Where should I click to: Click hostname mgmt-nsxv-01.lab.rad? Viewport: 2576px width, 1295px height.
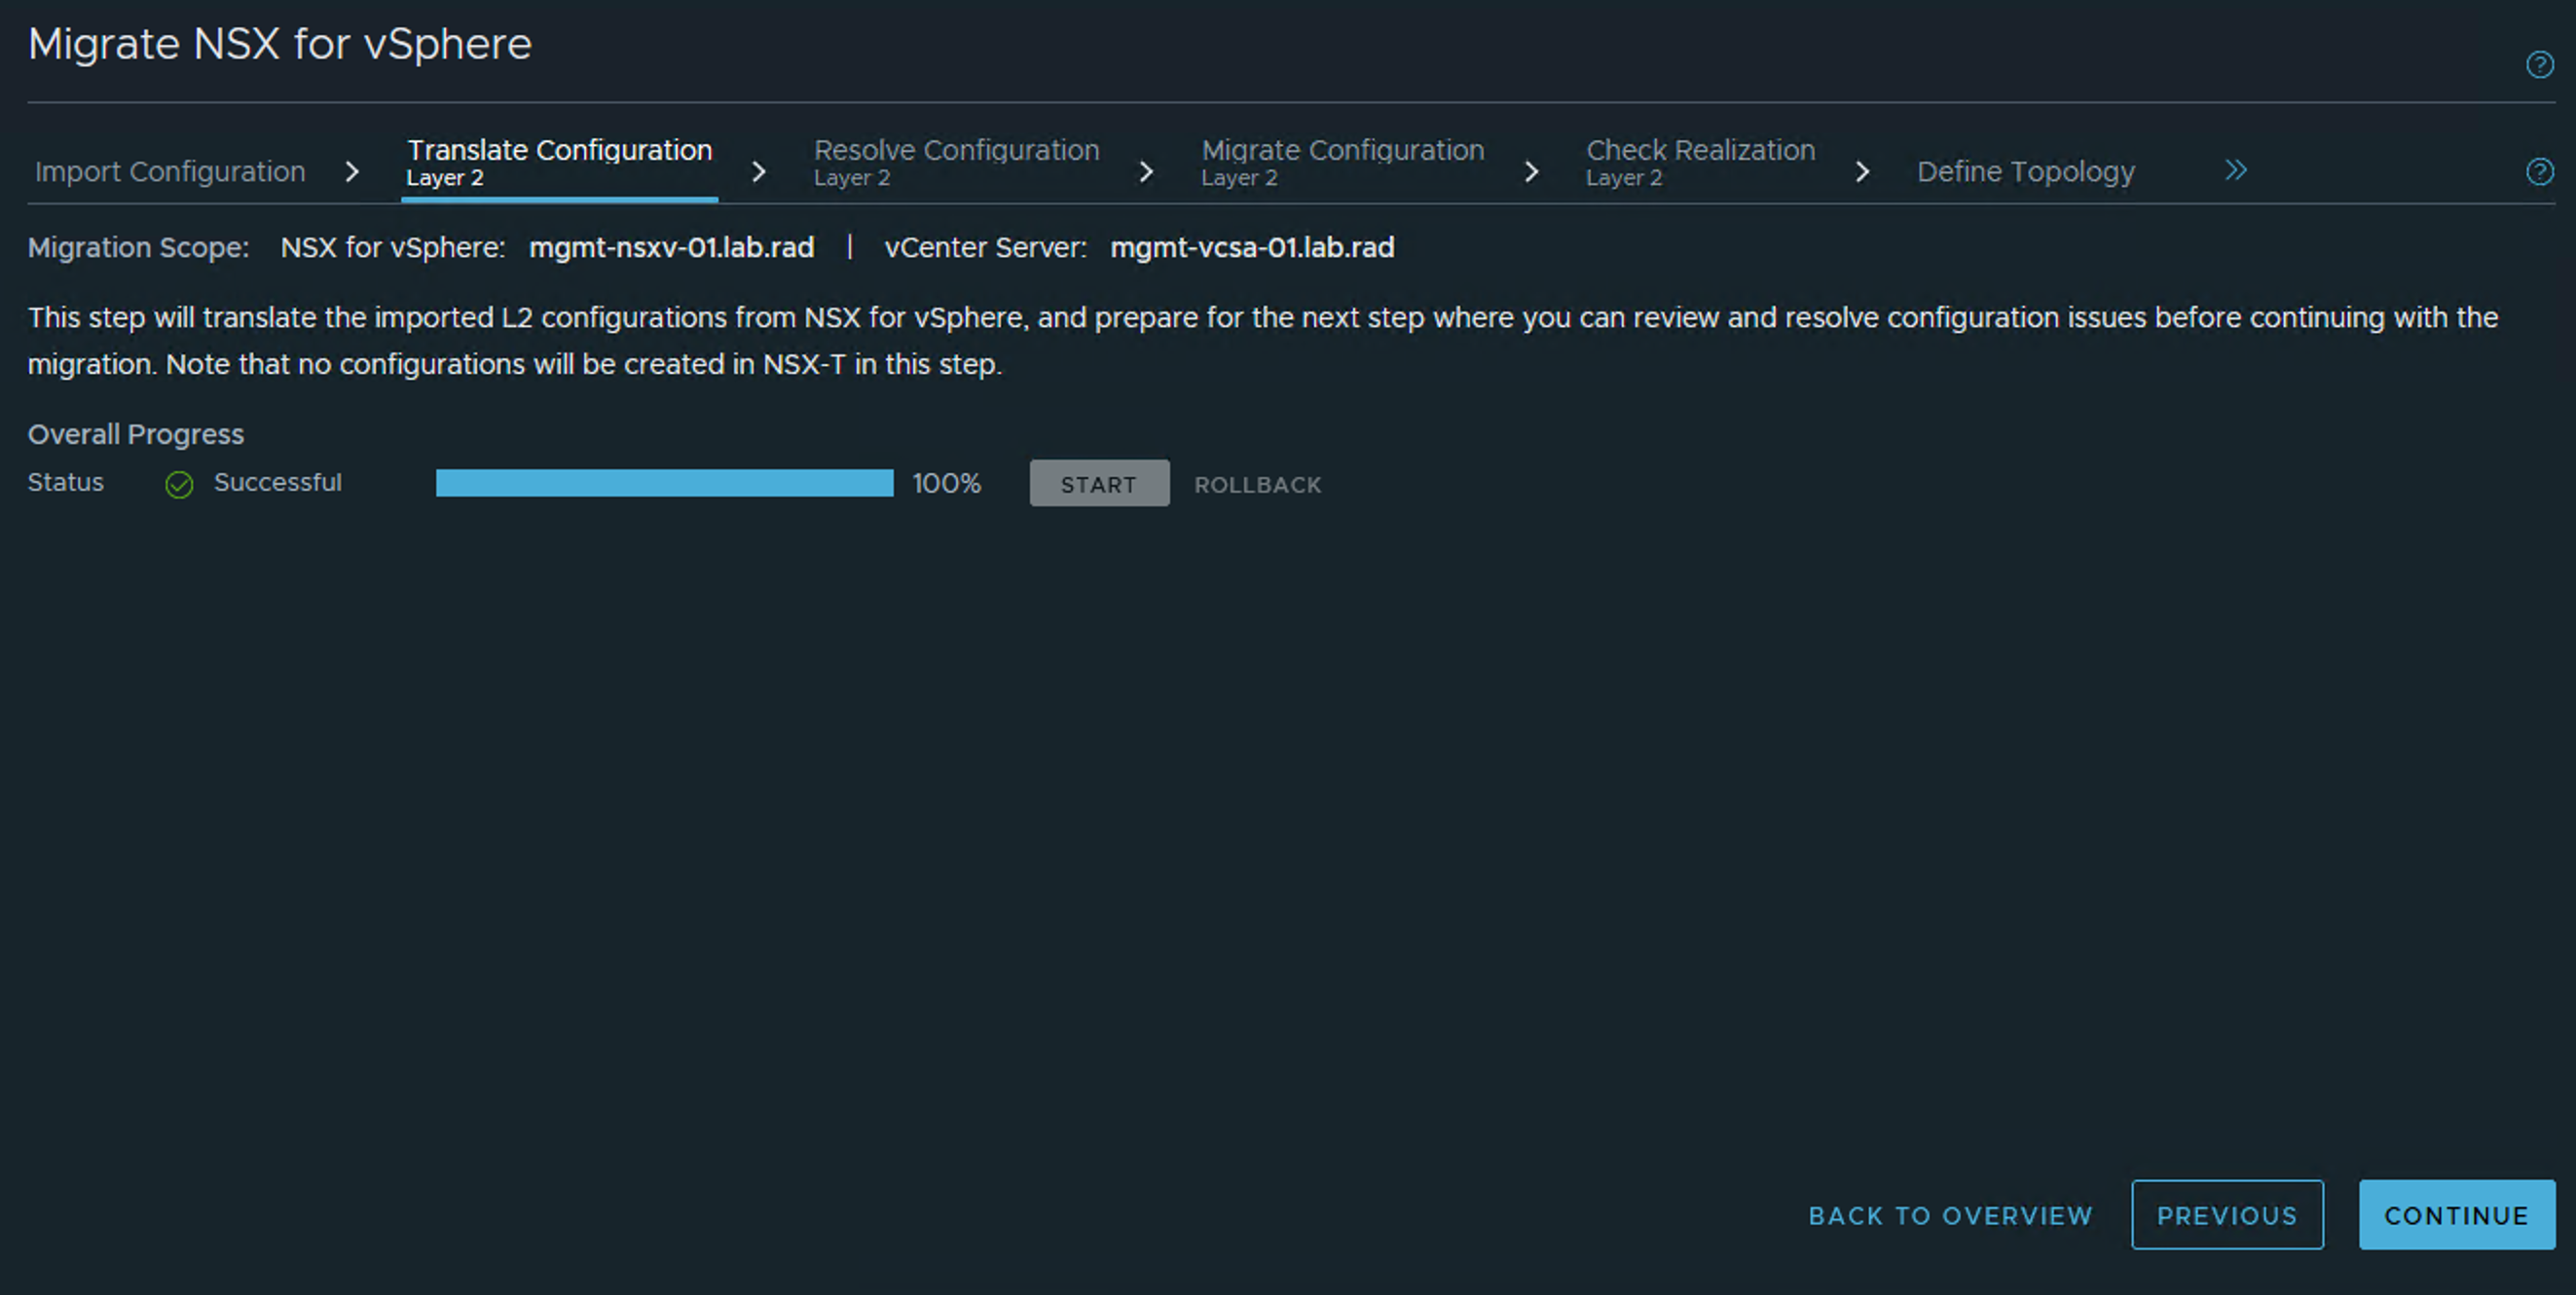(x=671, y=247)
